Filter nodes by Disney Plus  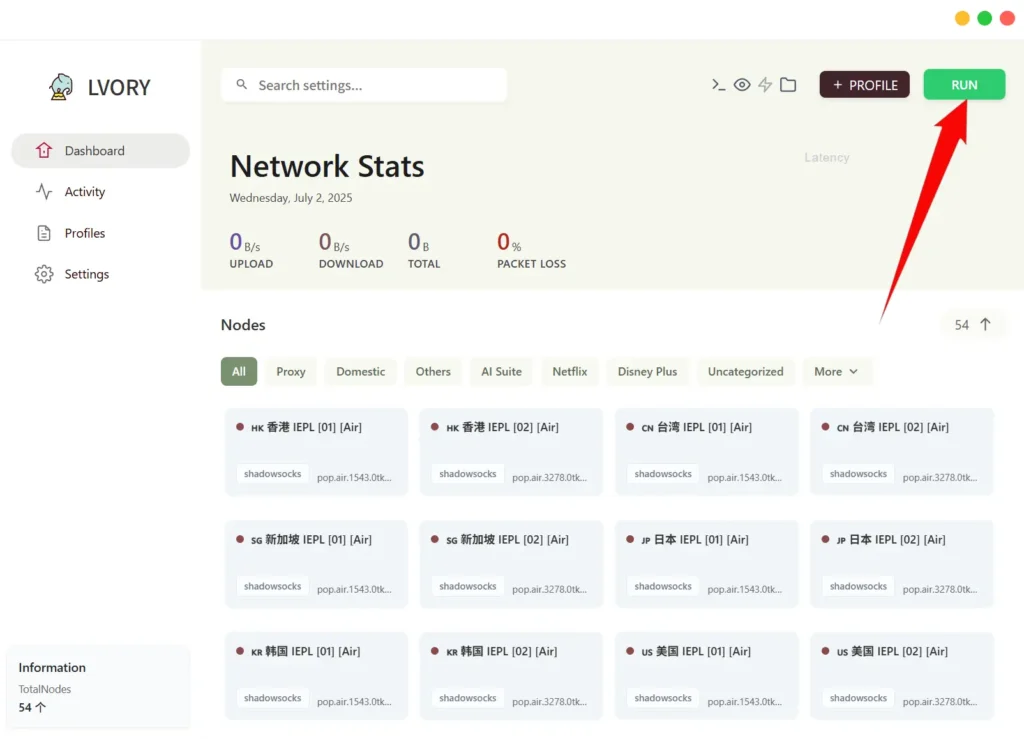pyautogui.click(x=647, y=371)
